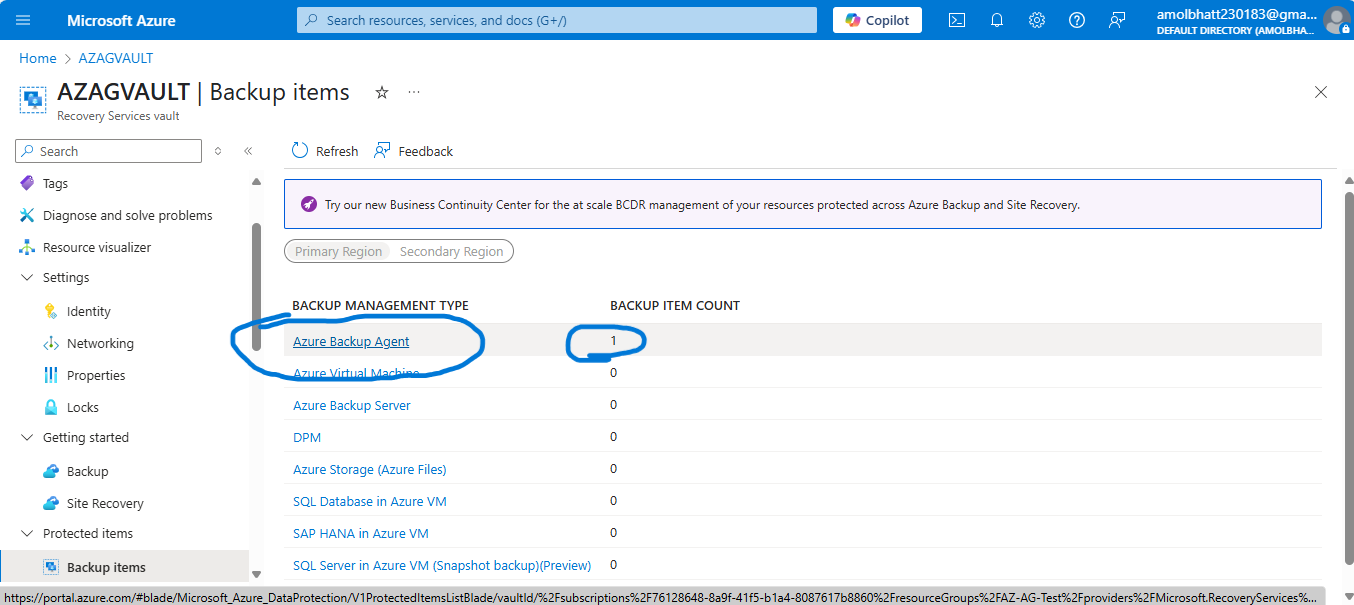Collapse the Protected items section
This screenshot has width=1354, height=605.
27,533
